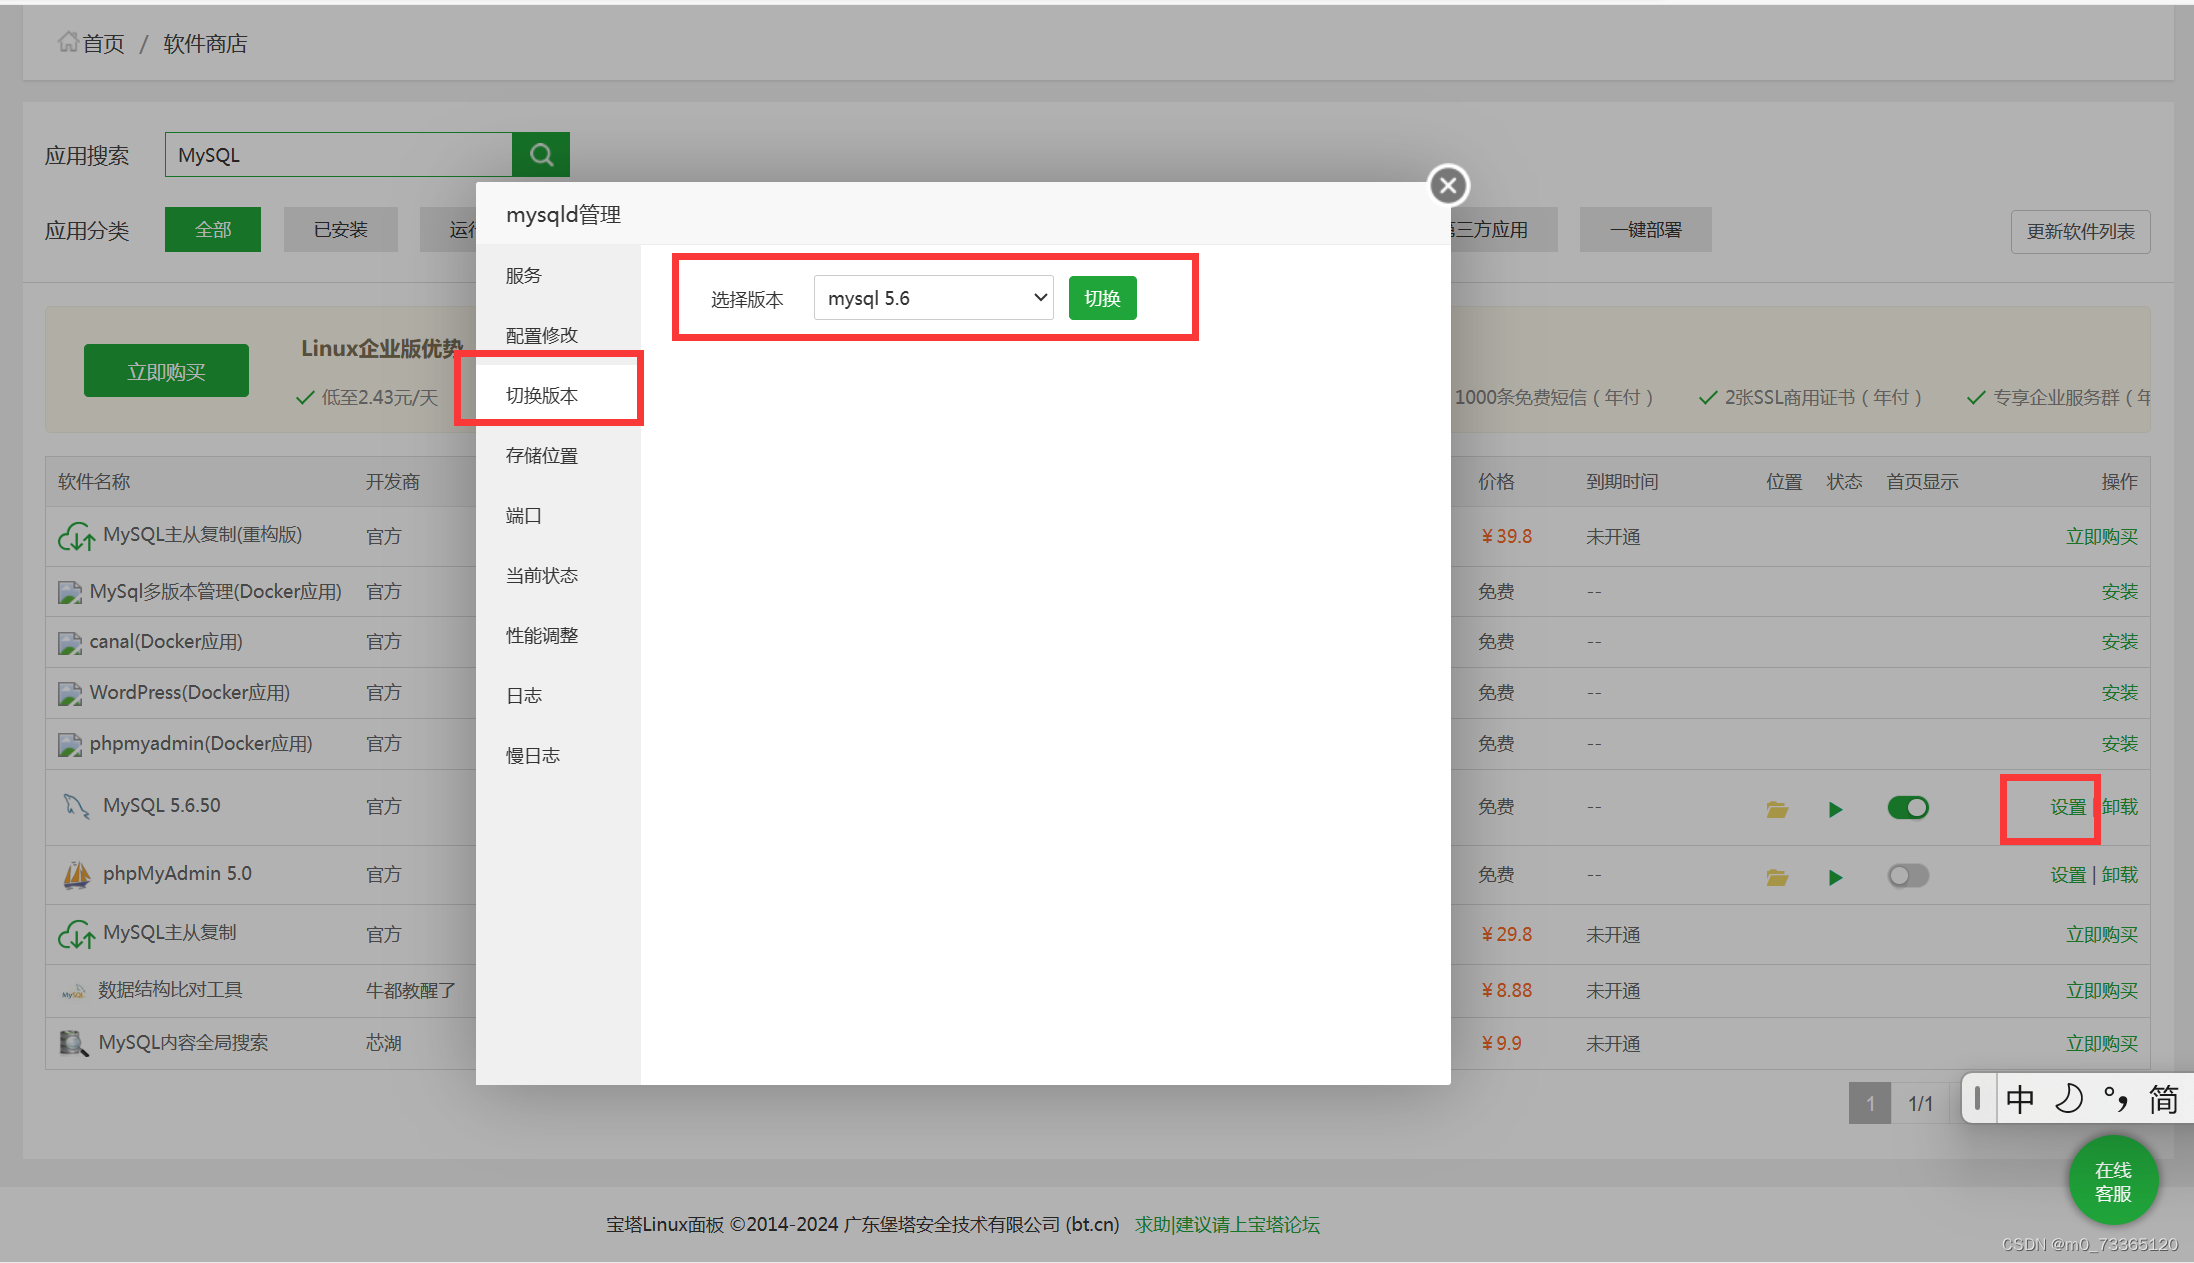
Task: Click MySQL主从复制(重构版) cloud icon
Action: coord(76,537)
